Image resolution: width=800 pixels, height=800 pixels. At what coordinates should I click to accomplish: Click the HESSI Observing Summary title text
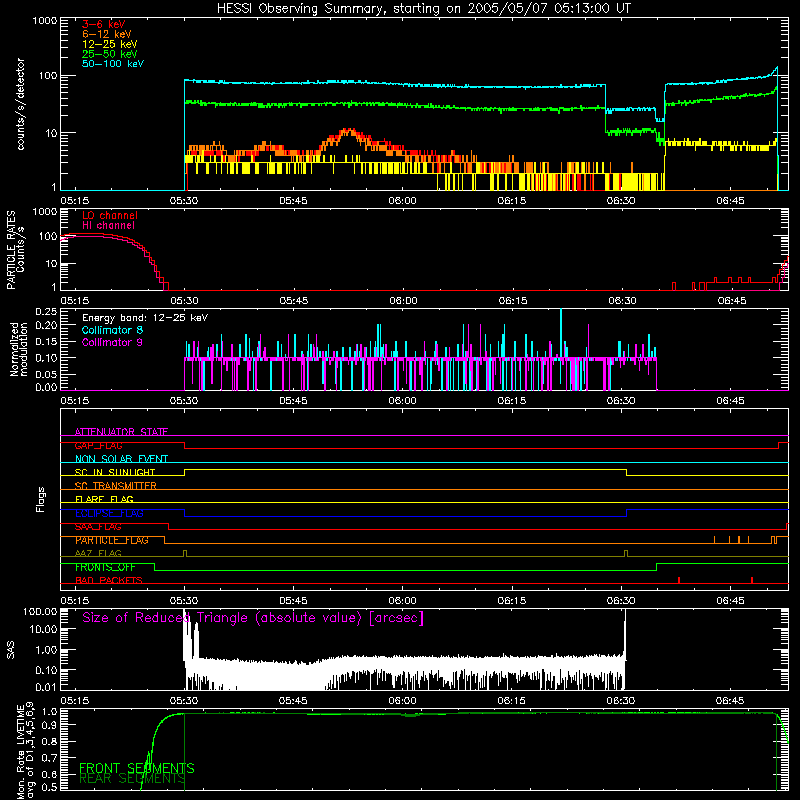(x=423, y=9)
